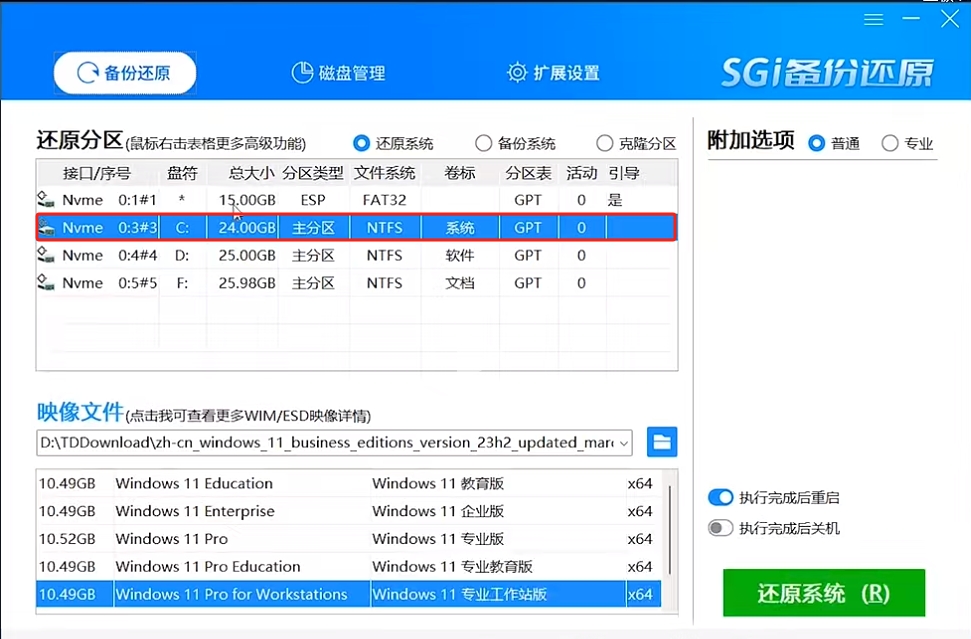
Task: Disable the 执行完成后重启 toggle
Action: point(722,497)
